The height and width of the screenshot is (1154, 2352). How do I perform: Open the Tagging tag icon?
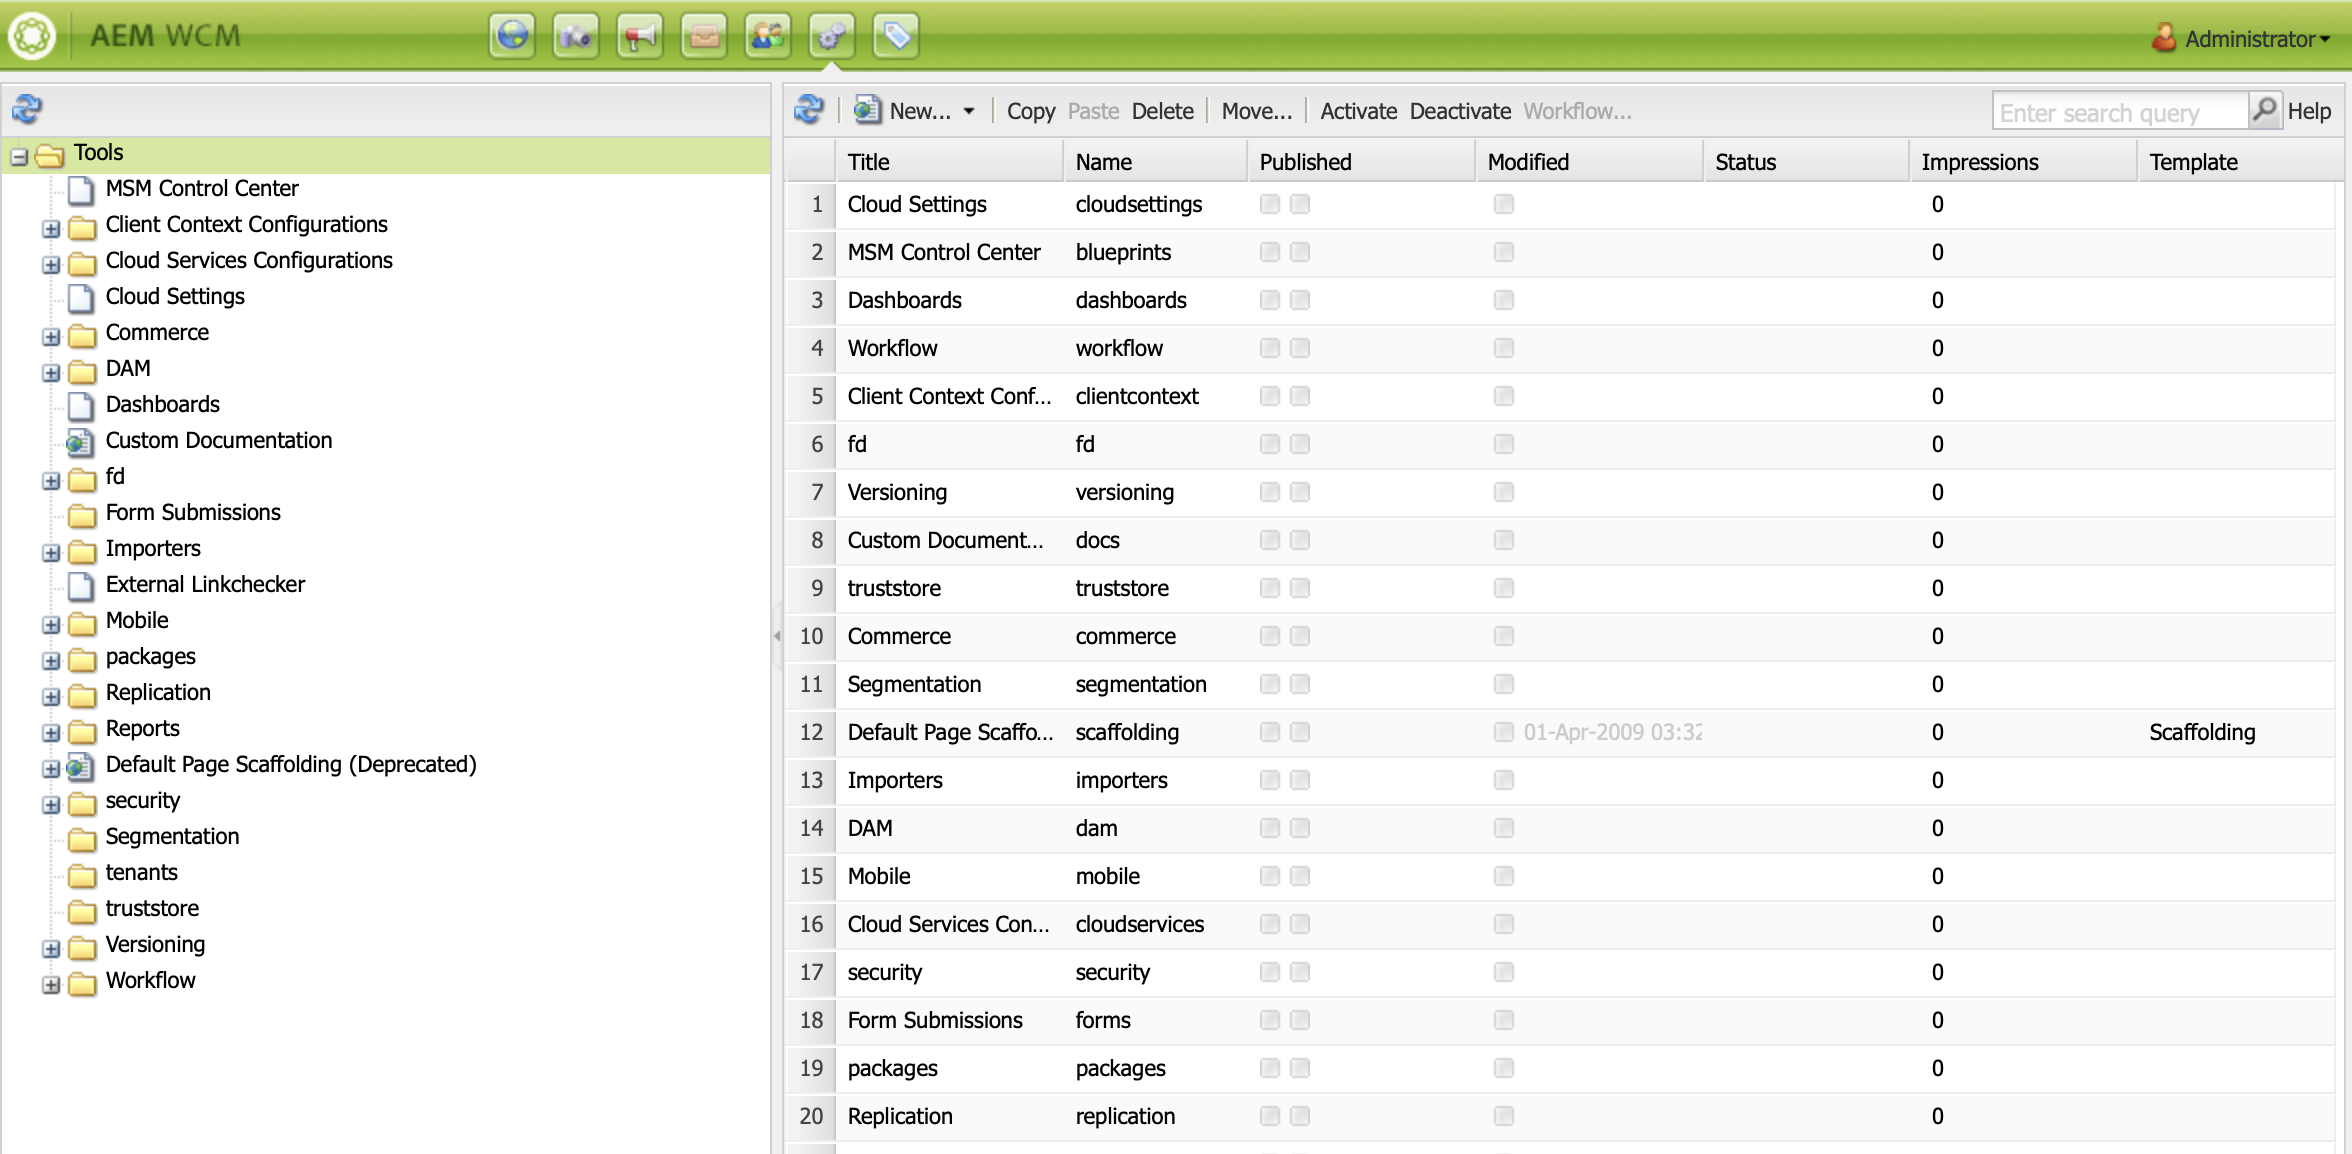896,37
